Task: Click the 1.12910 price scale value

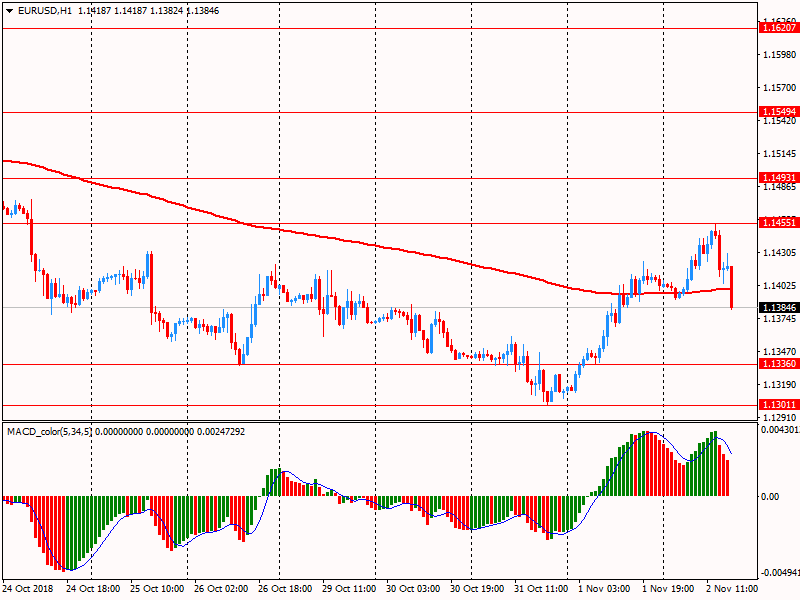Action: point(779,417)
